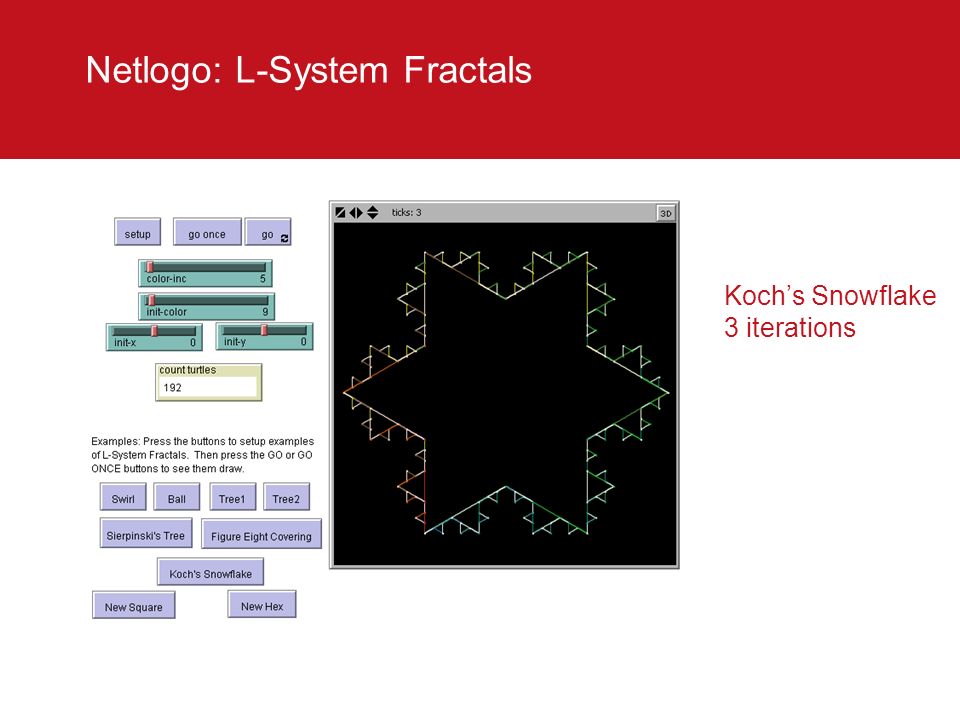Click the Netlogo: L-System Fractals title

tap(309, 70)
